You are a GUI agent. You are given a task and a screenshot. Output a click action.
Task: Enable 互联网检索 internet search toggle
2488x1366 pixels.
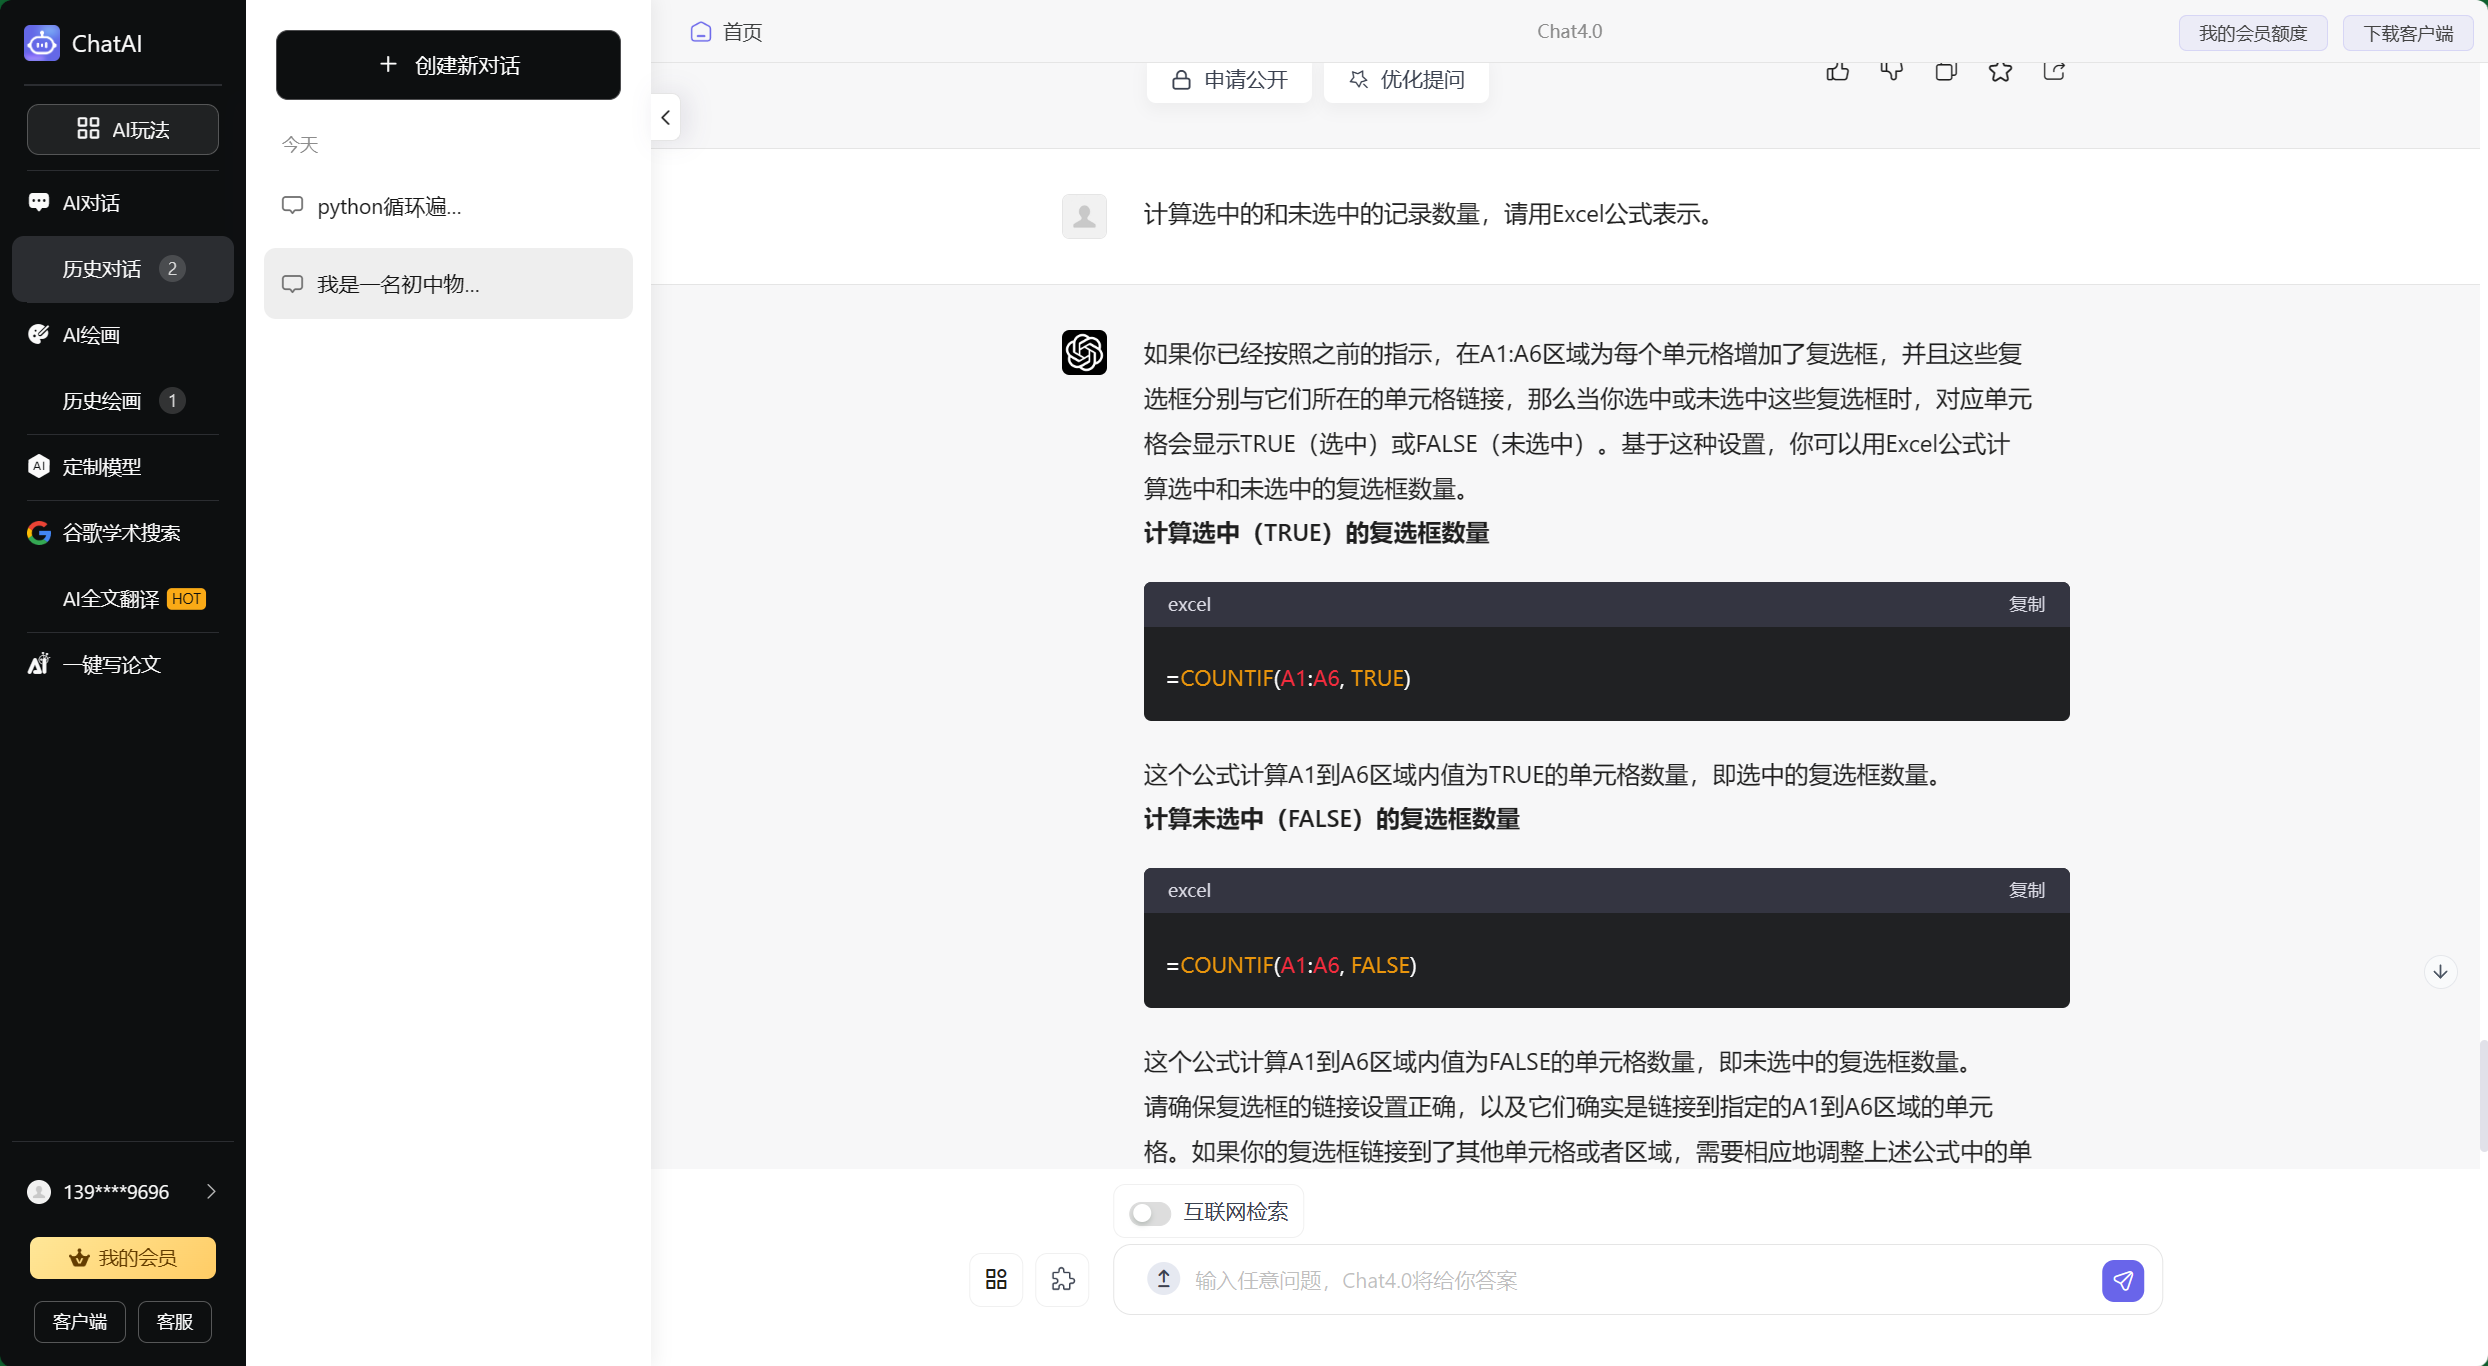[x=1149, y=1212]
